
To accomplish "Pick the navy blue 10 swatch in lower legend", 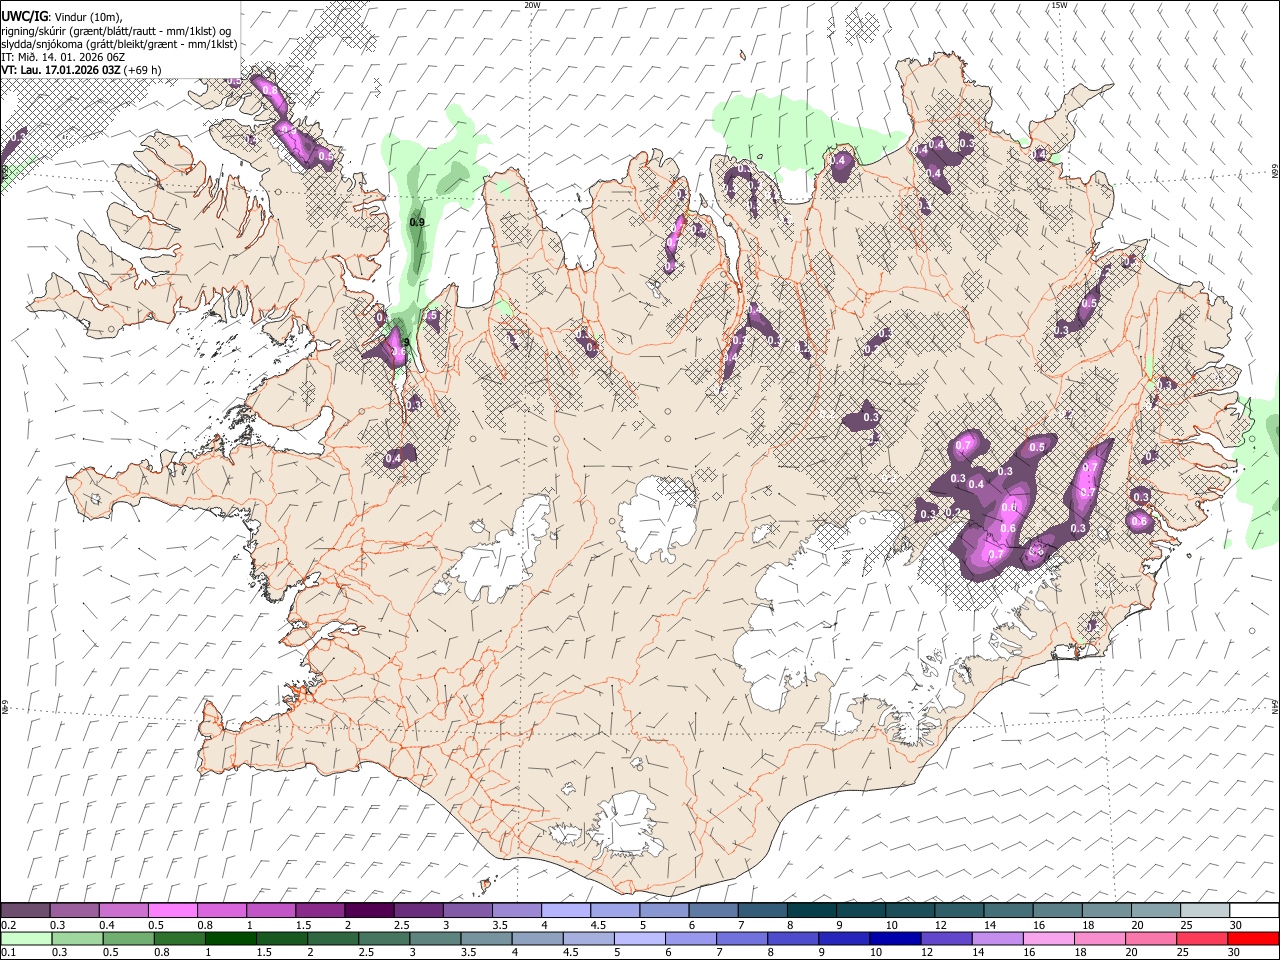I will [x=894, y=938].
